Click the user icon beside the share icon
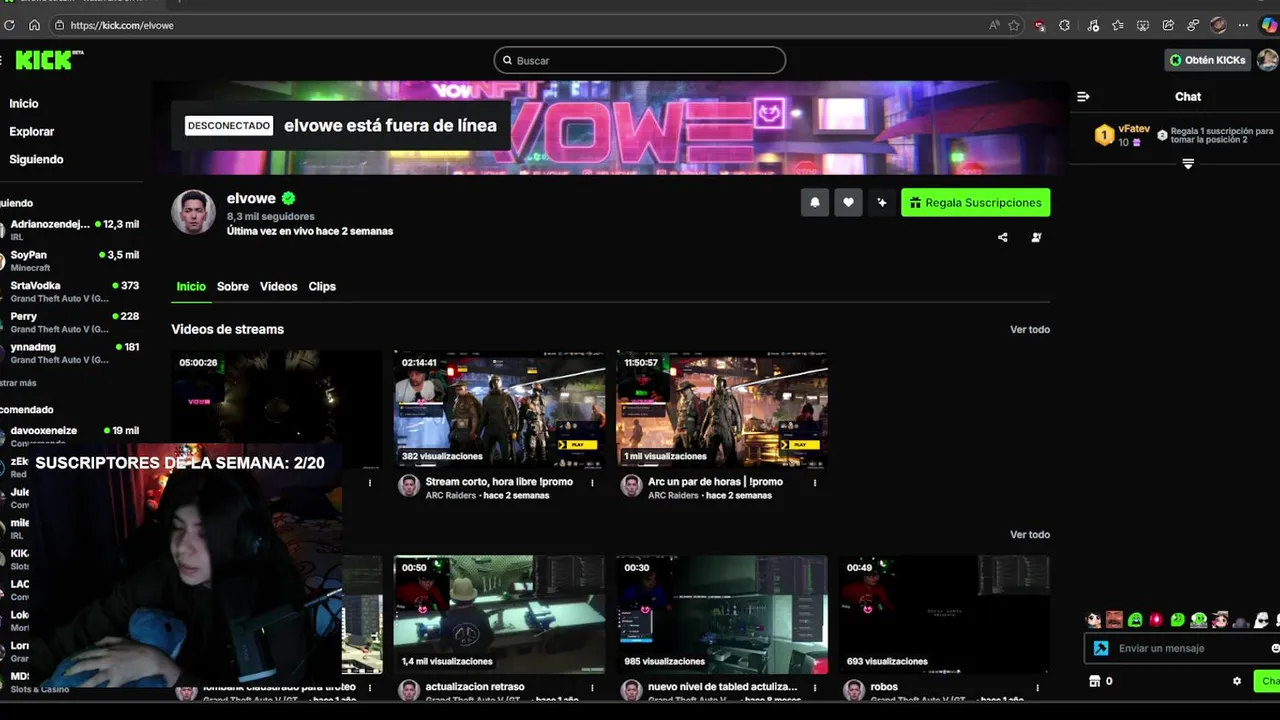Screen dimensions: 1280x720 point(1036,238)
